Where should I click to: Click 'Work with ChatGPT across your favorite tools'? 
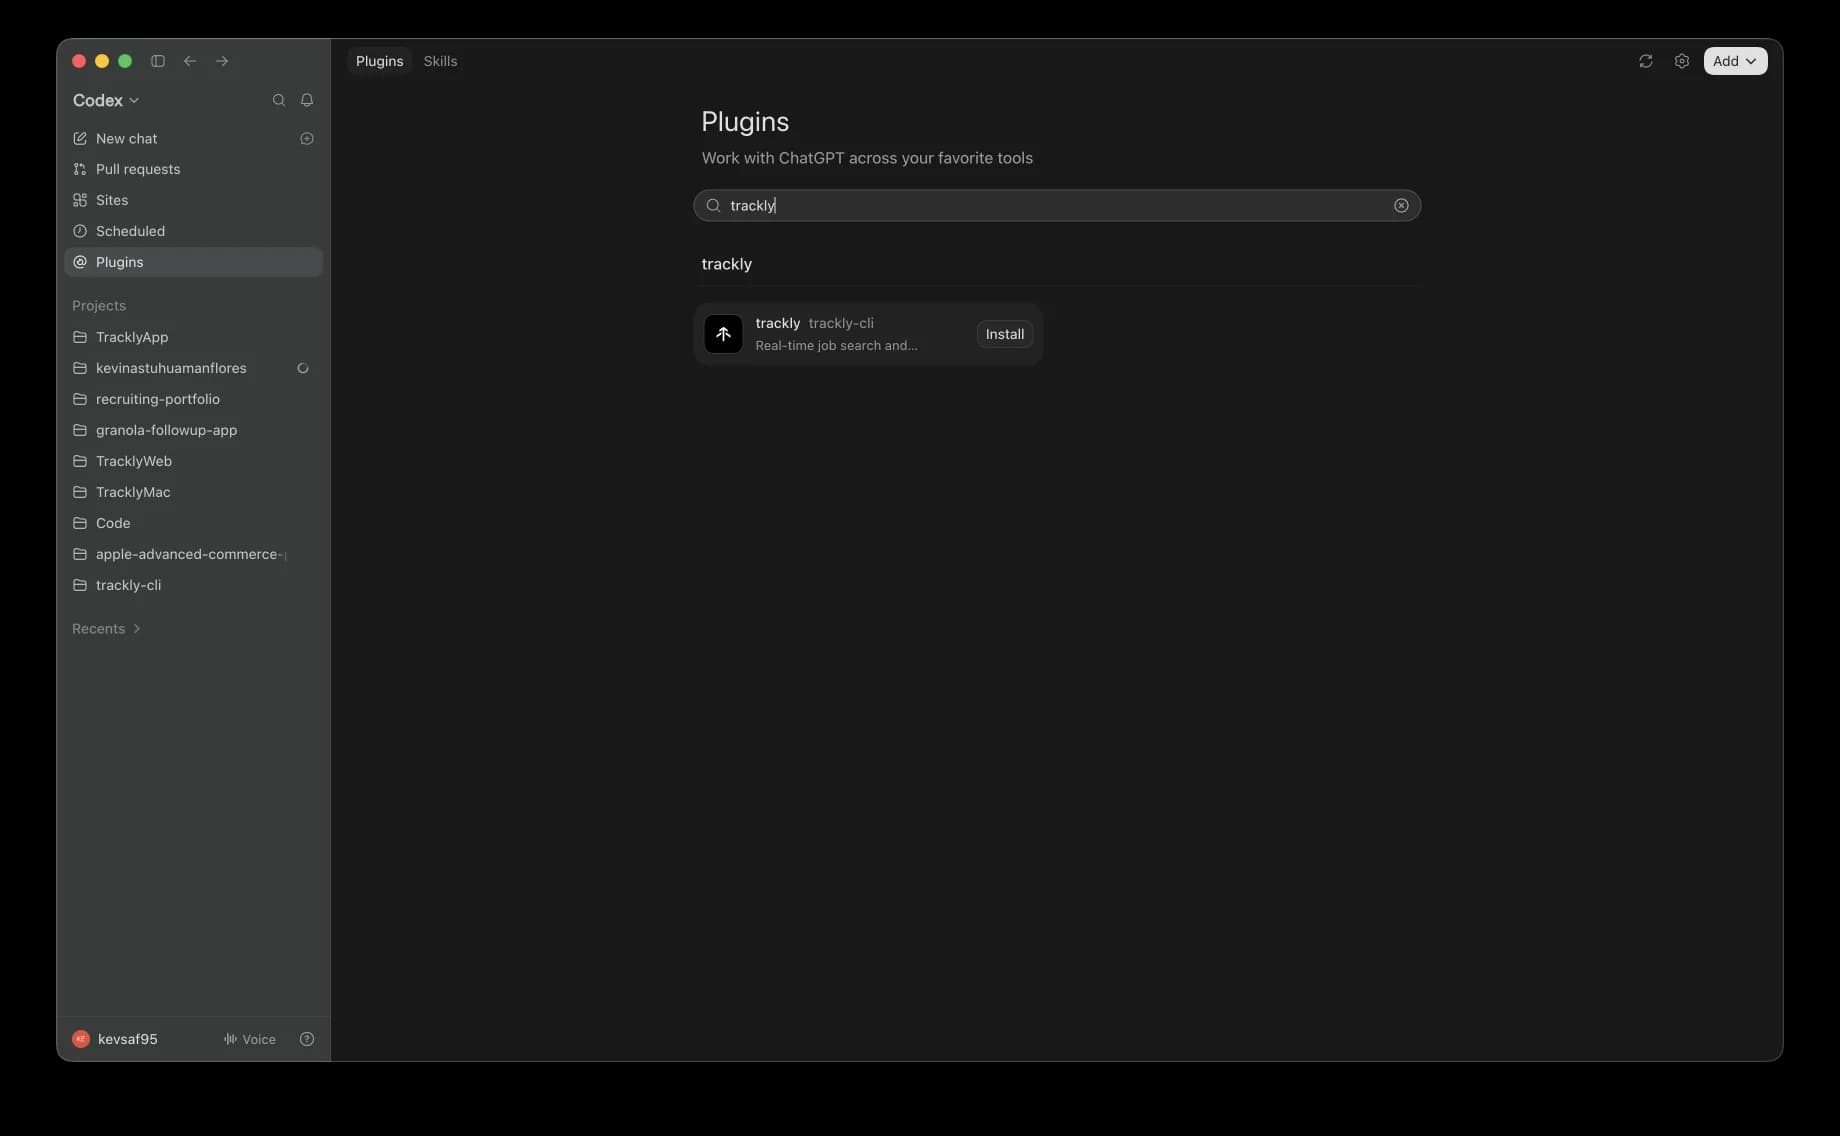point(867,158)
